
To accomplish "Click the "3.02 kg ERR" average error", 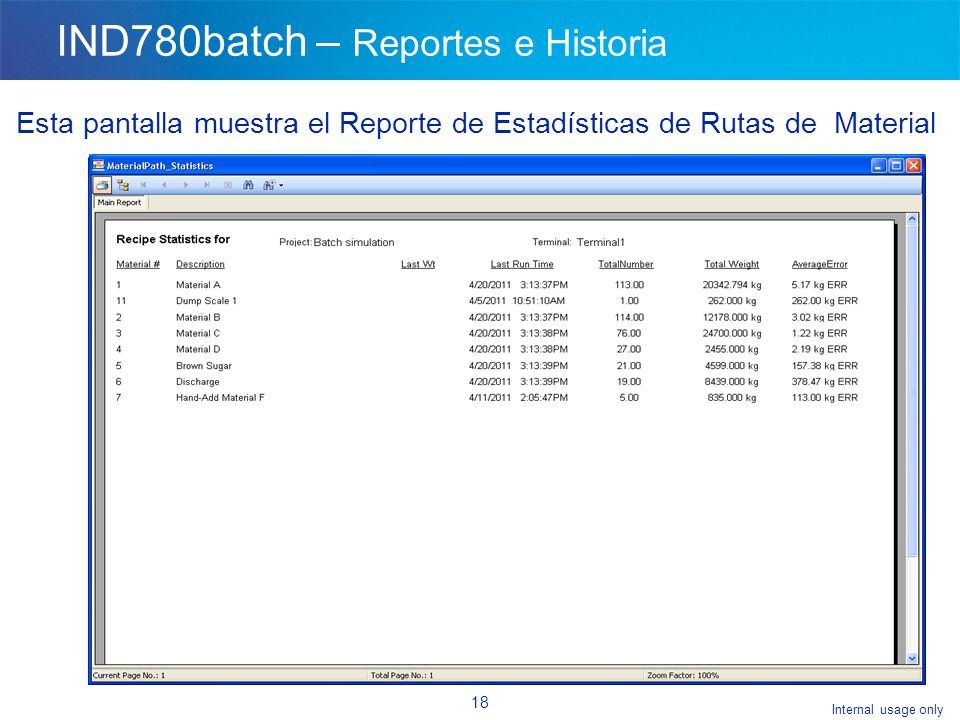I will [820, 318].
